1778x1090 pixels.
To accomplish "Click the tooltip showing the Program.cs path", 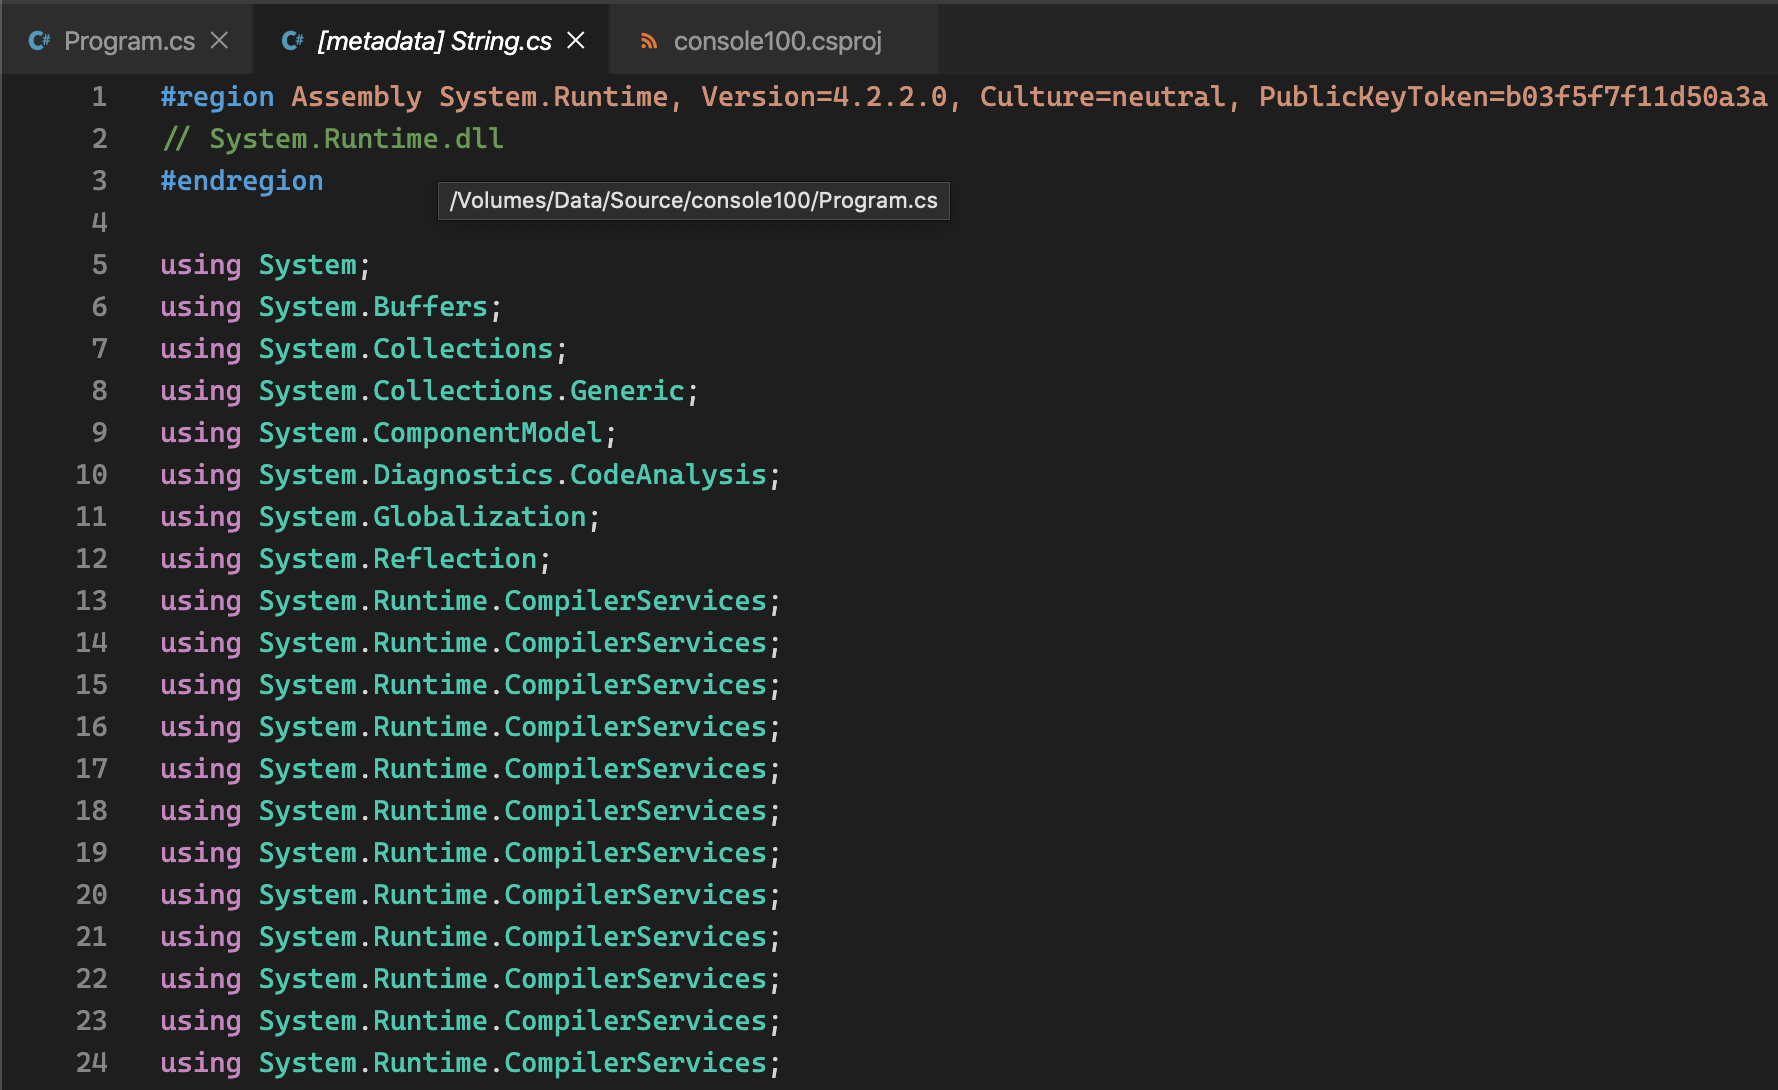I will [x=693, y=200].
